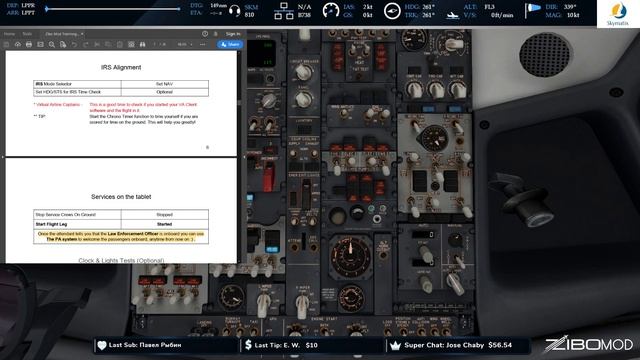Open the more options ellipsis in PDF toolbar
This screenshot has height=360, width=640.
coord(202,44)
